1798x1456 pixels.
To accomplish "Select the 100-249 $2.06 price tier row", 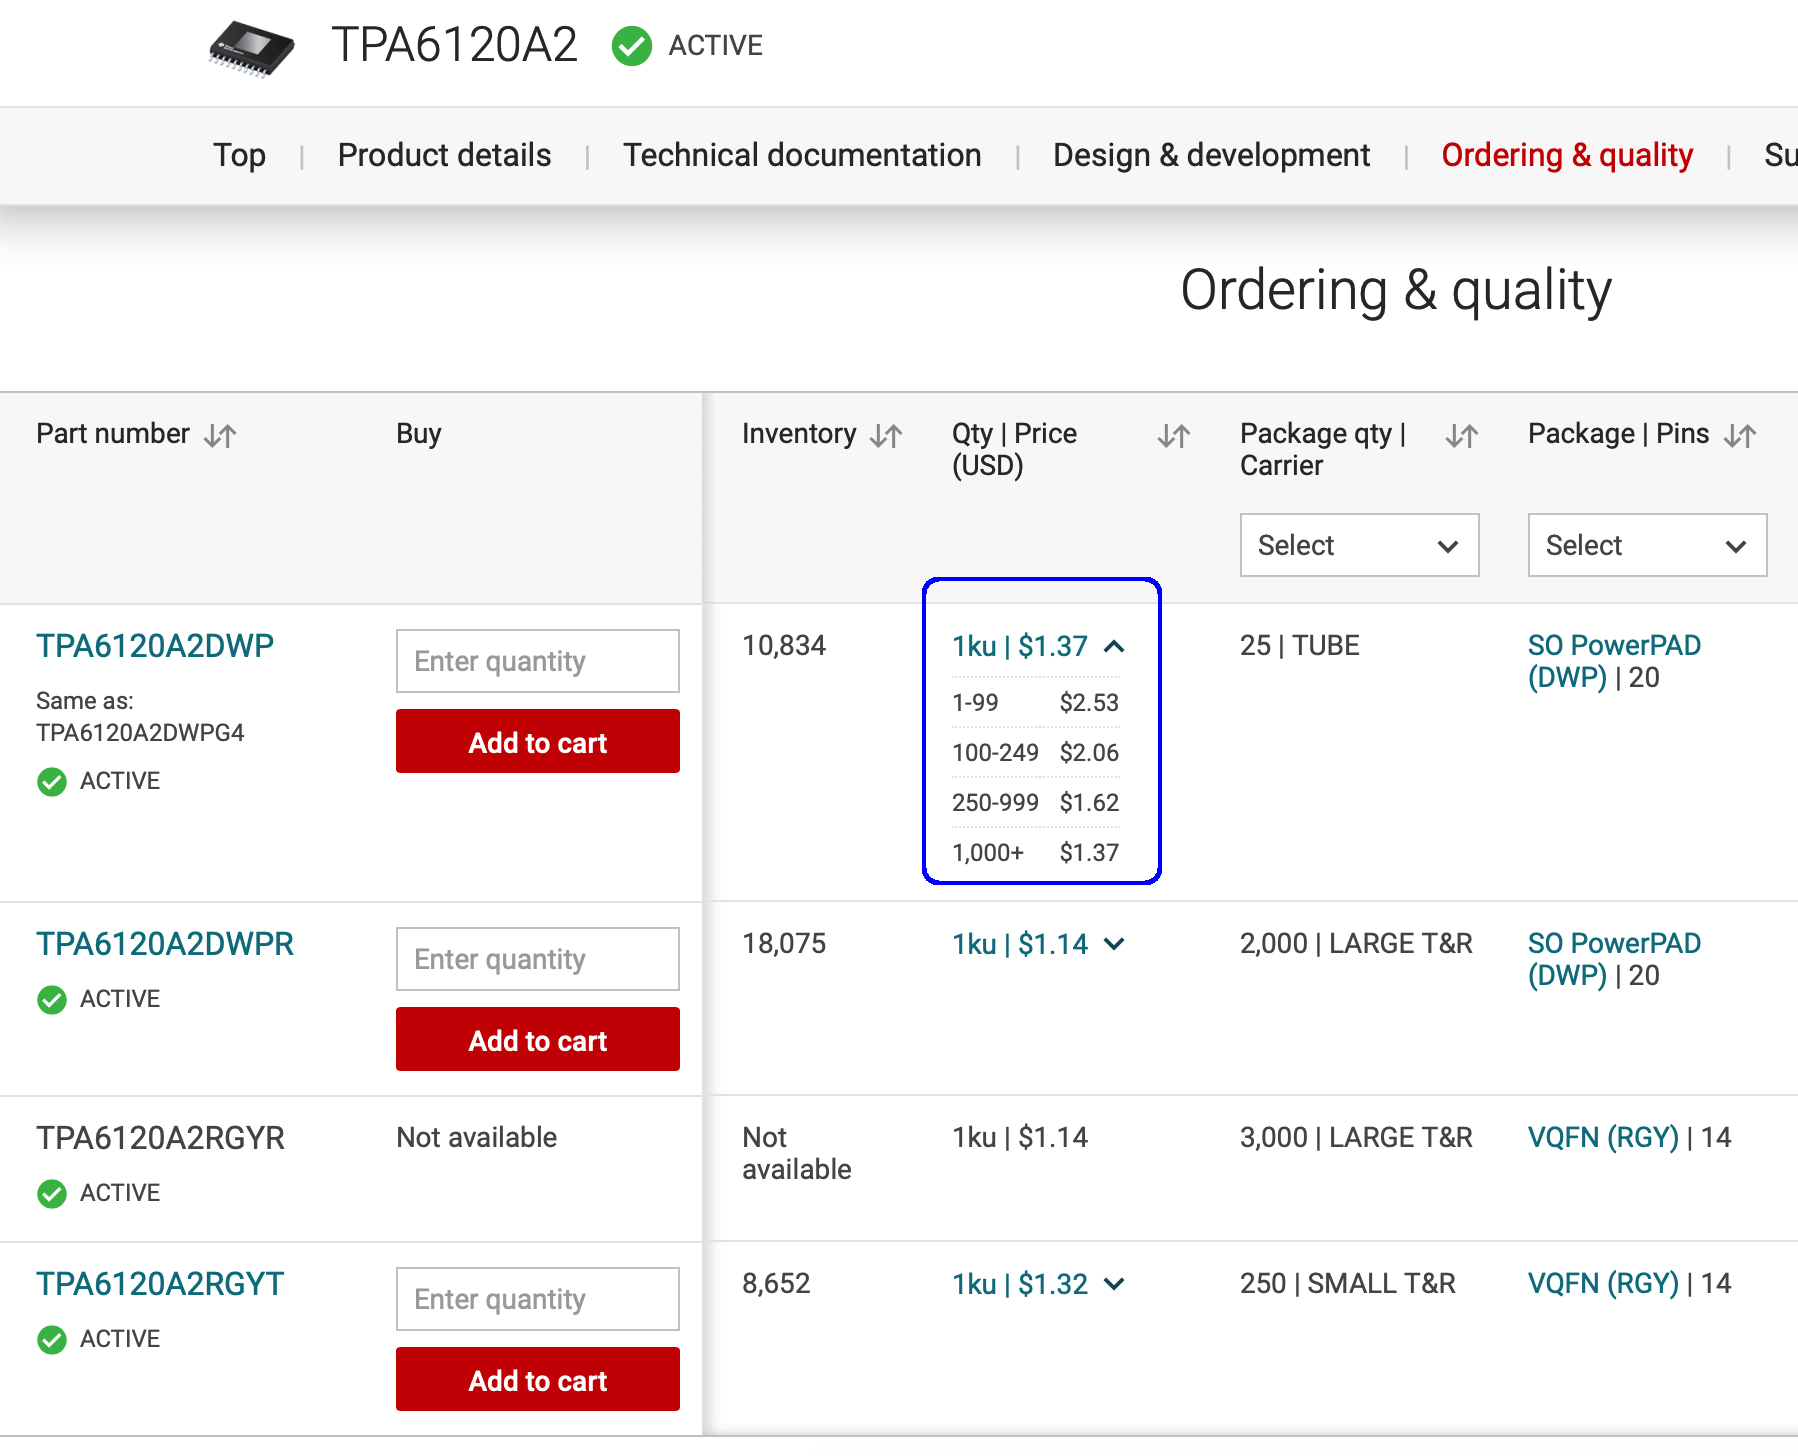I will click(x=1036, y=753).
